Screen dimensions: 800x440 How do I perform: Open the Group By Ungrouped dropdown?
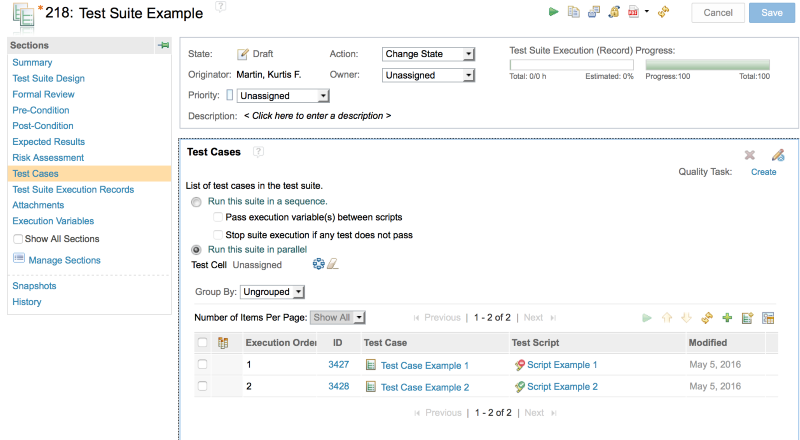272,292
